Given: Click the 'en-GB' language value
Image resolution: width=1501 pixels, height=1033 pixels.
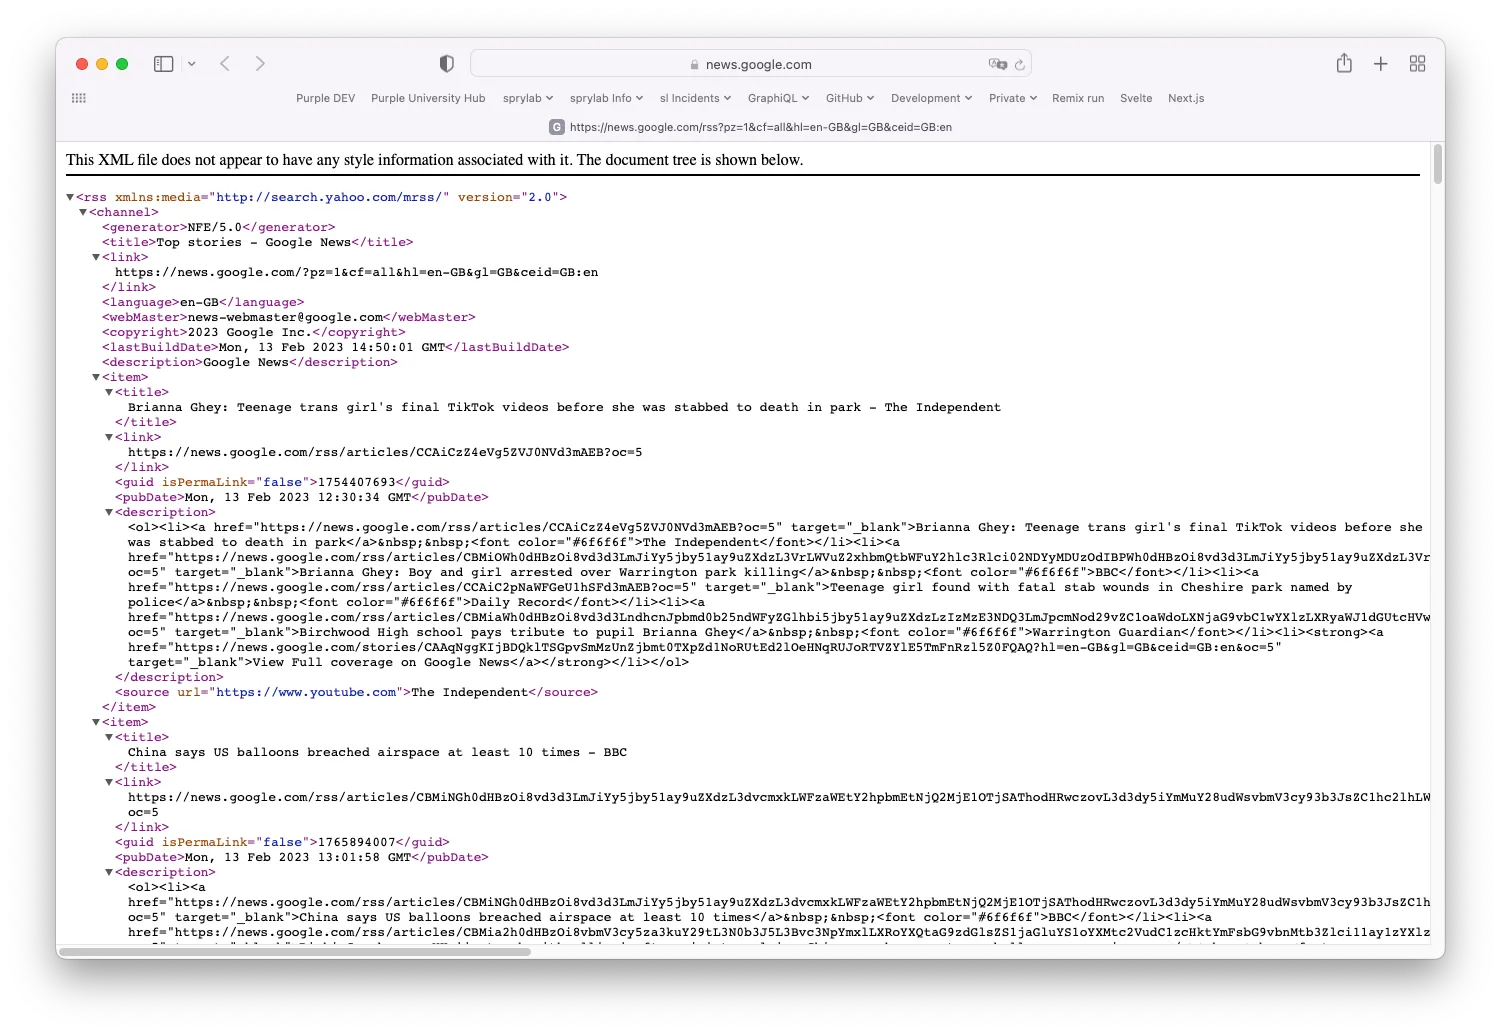Looking at the screenshot, I should (x=199, y=302).
